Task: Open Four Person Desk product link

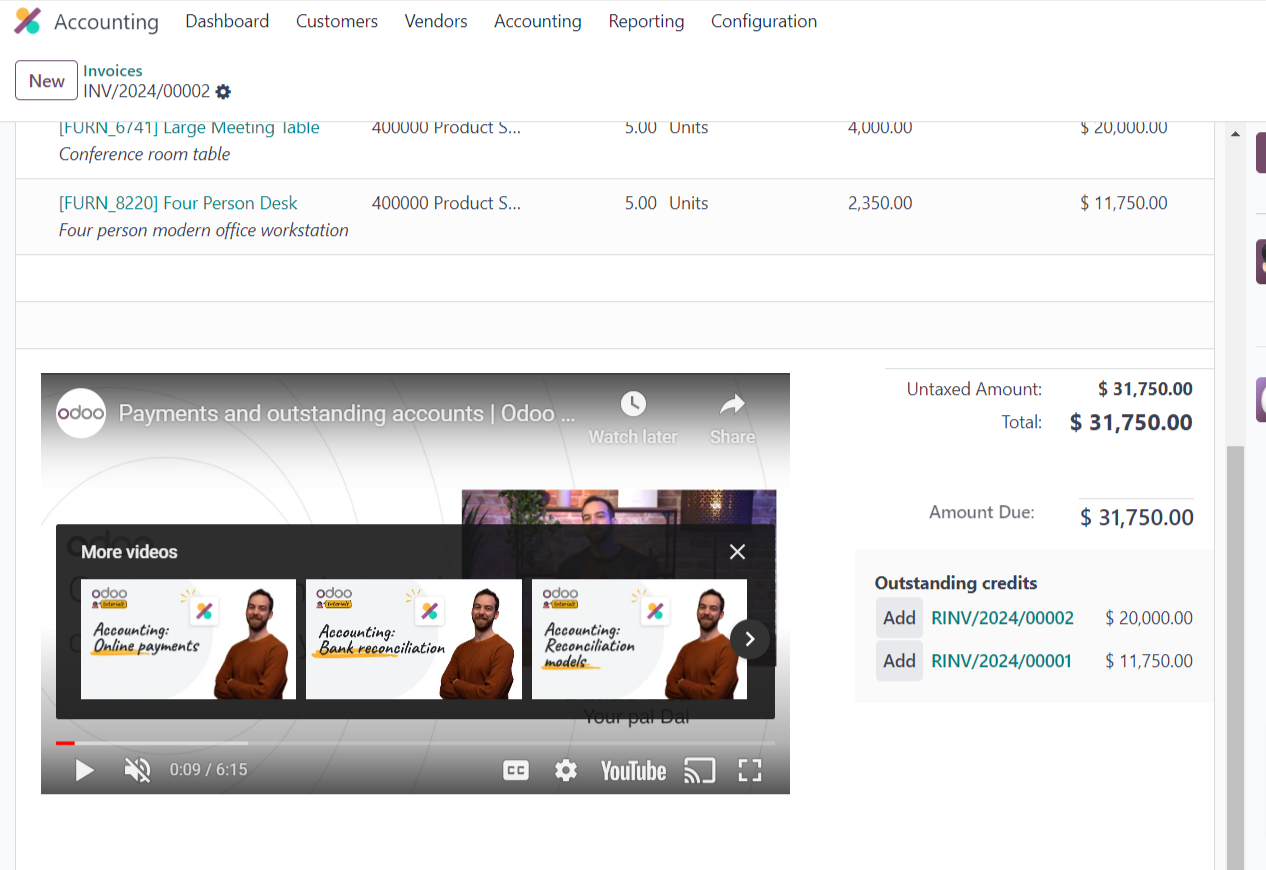Action: 178,203
